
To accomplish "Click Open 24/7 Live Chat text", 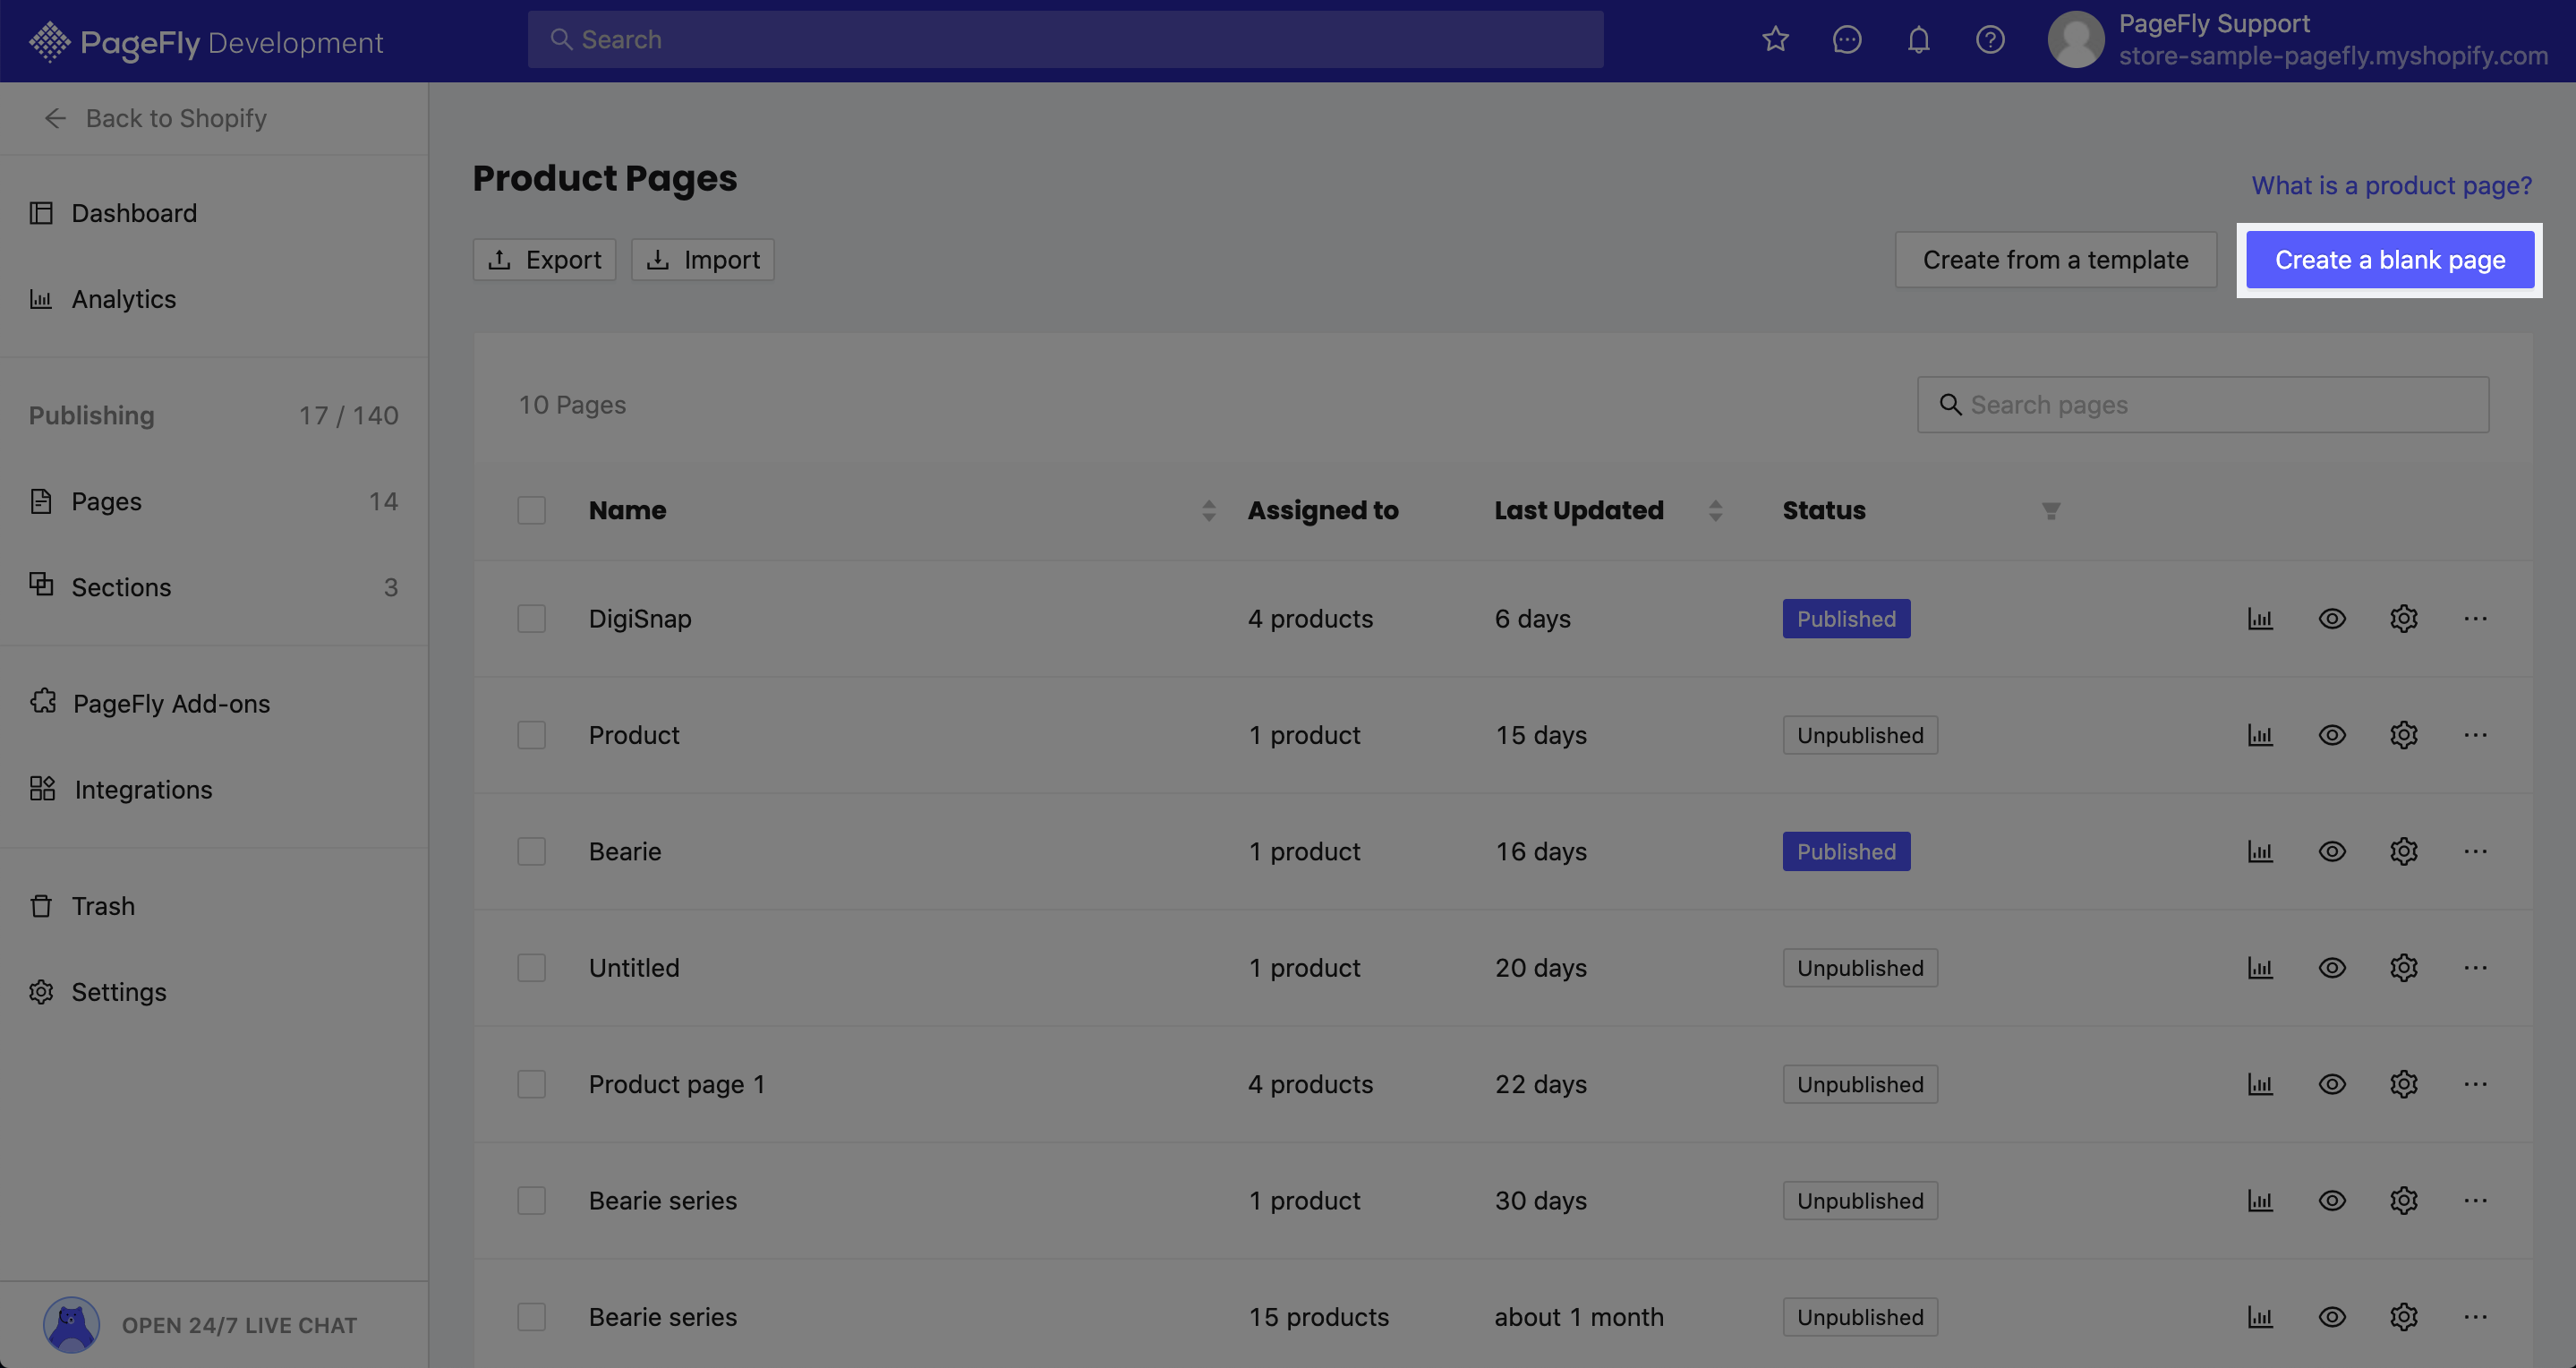I will pos(239,1325).
